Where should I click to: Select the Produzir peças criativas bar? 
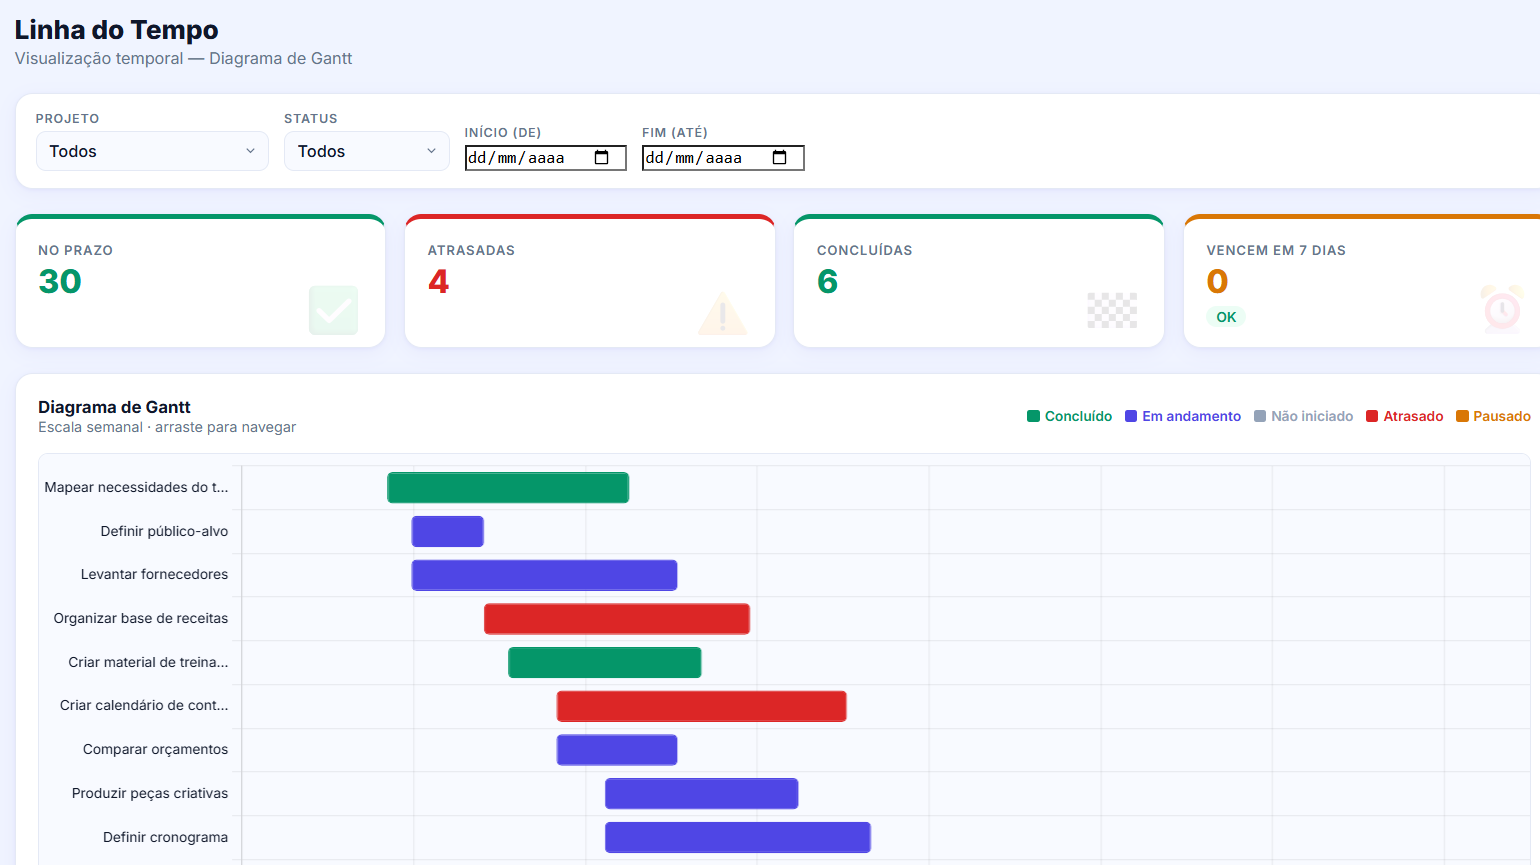[x=702, y=794]
